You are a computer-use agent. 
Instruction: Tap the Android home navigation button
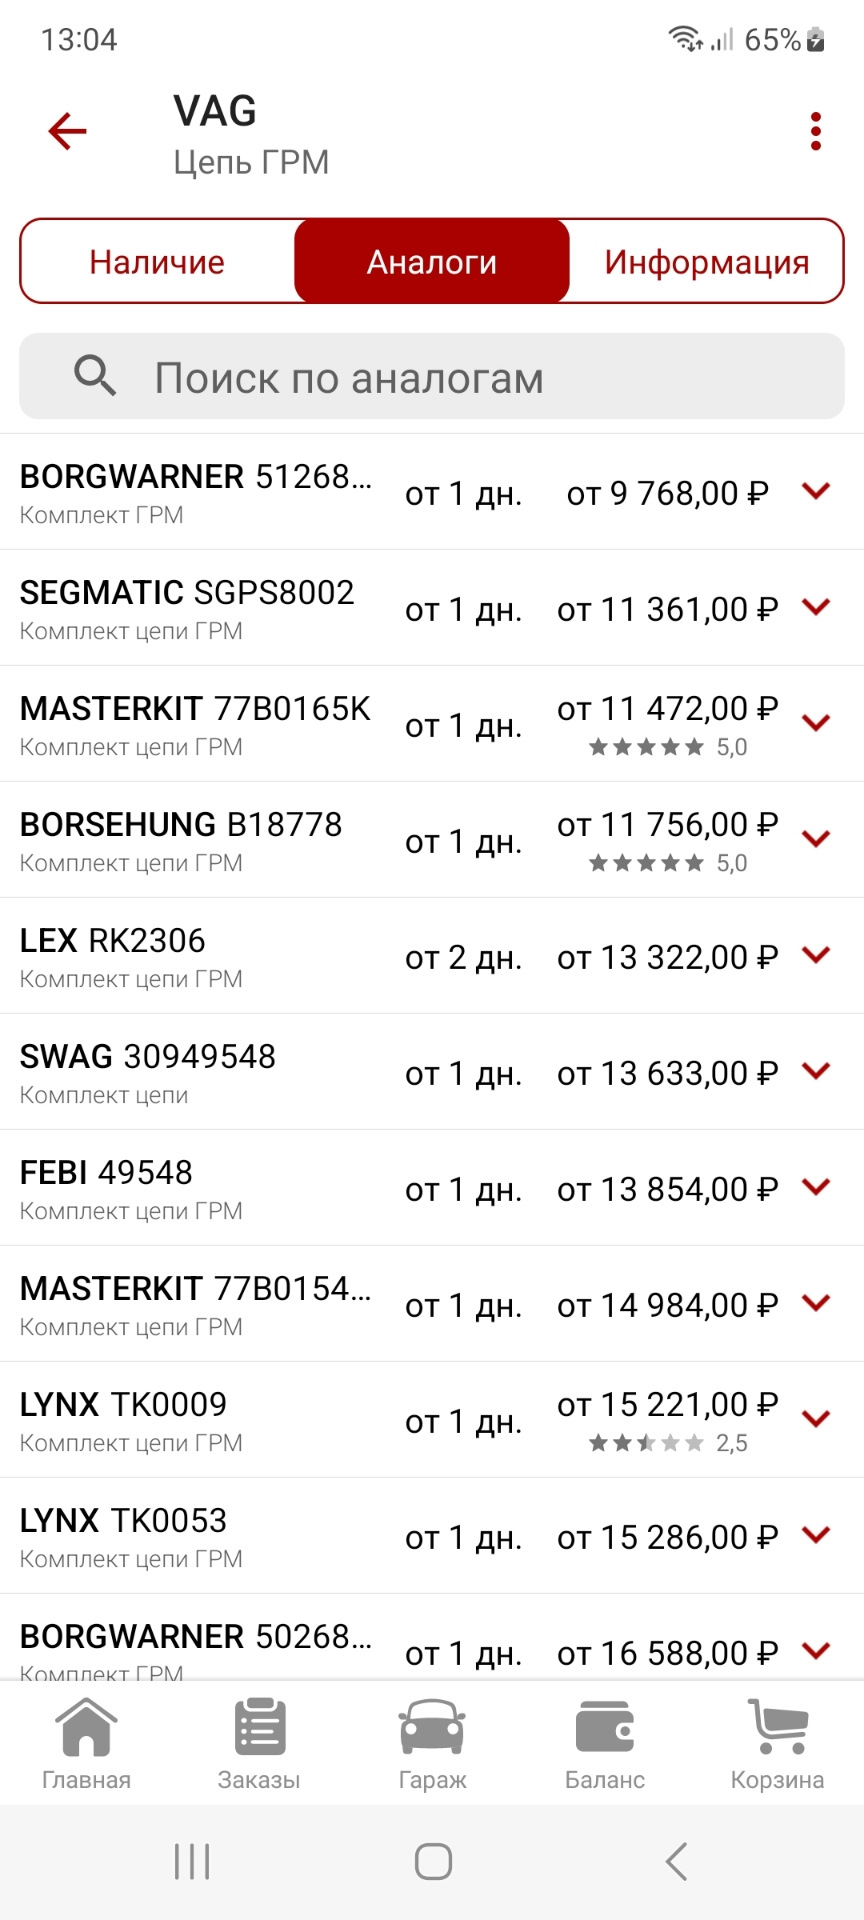(433, 1861)
